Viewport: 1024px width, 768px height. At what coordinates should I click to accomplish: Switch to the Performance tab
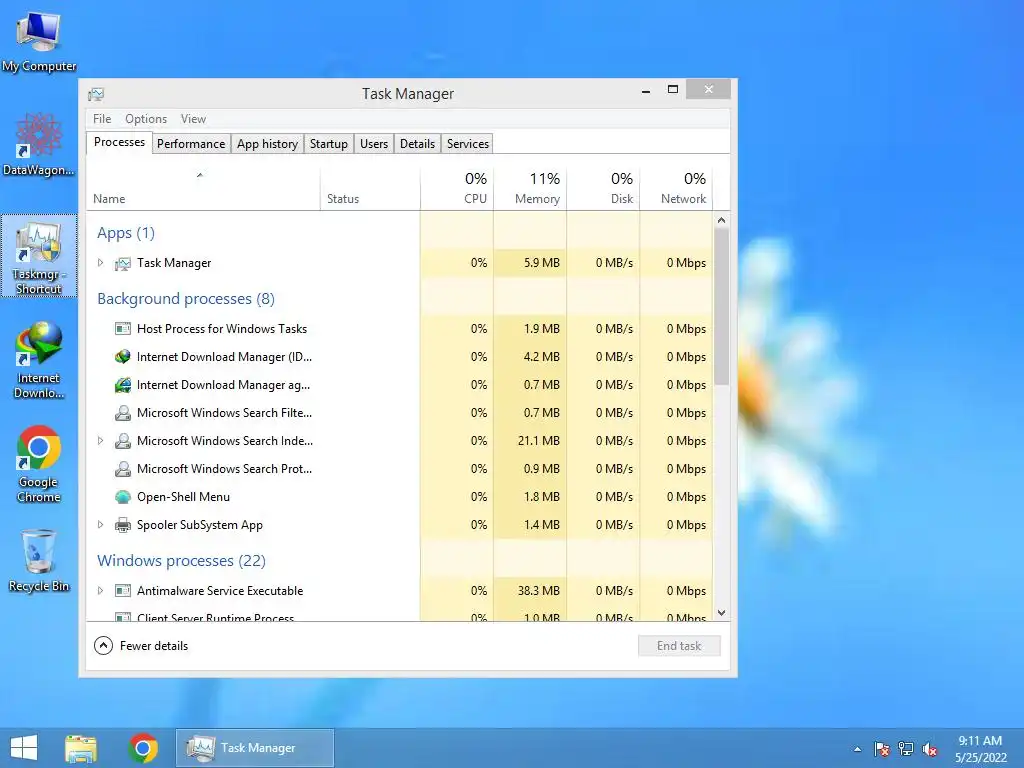(191, 144)
